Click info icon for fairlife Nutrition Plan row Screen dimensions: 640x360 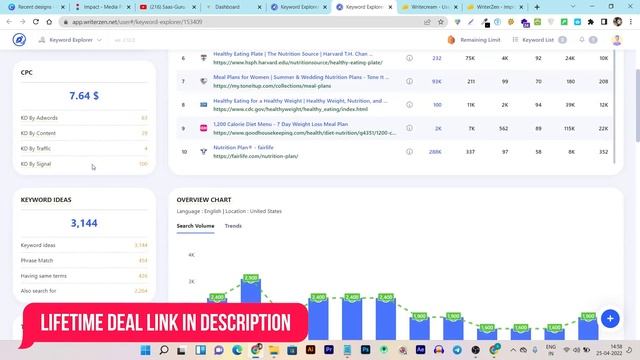(x=409, y=151)
